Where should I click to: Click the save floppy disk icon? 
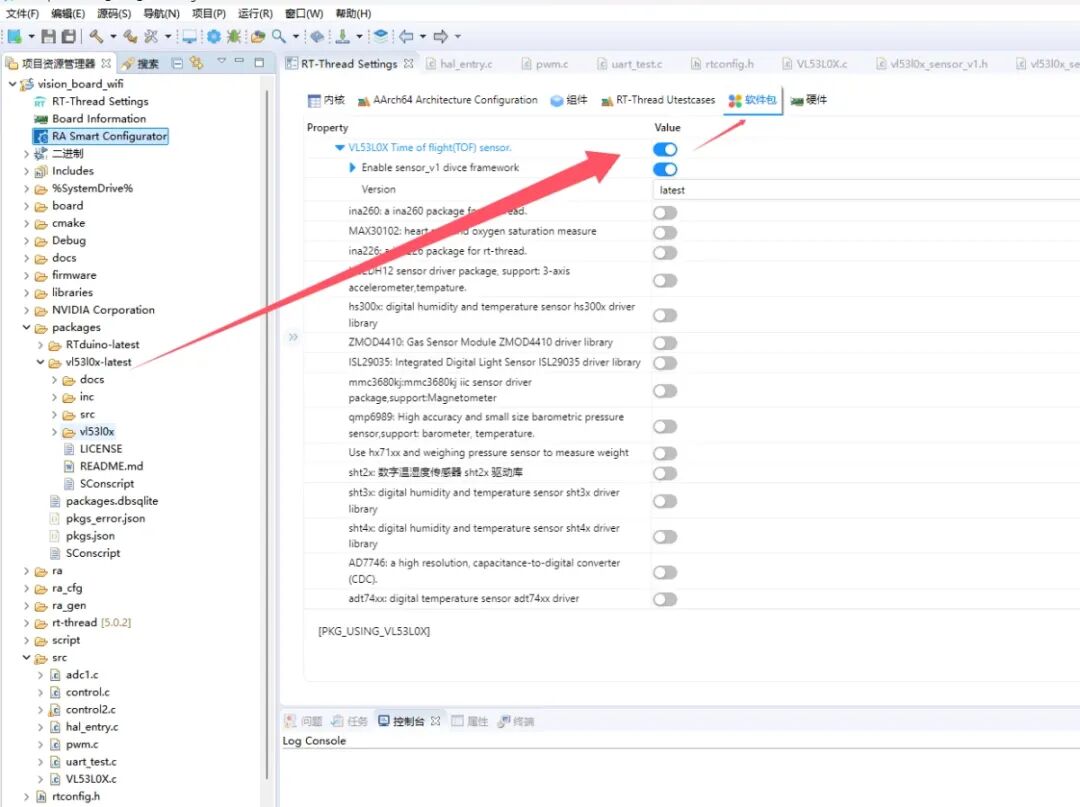click(x=50, y=36)
